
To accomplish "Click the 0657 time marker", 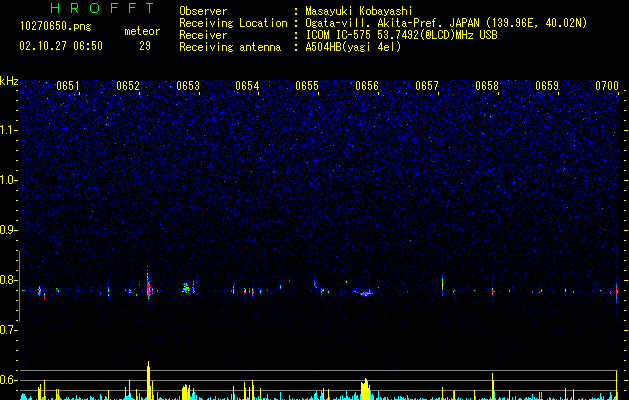I will click(x=427, y=86).
